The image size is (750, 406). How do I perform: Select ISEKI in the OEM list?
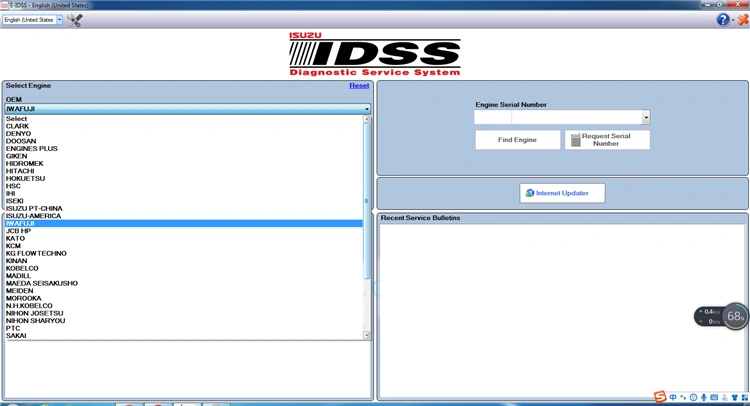tap(184, 201)
